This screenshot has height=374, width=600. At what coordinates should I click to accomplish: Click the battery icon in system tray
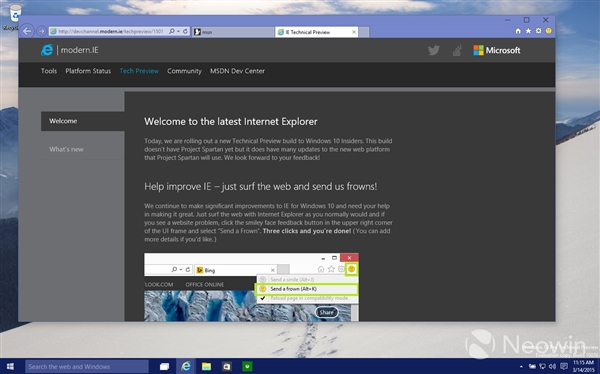coord(532,366)
